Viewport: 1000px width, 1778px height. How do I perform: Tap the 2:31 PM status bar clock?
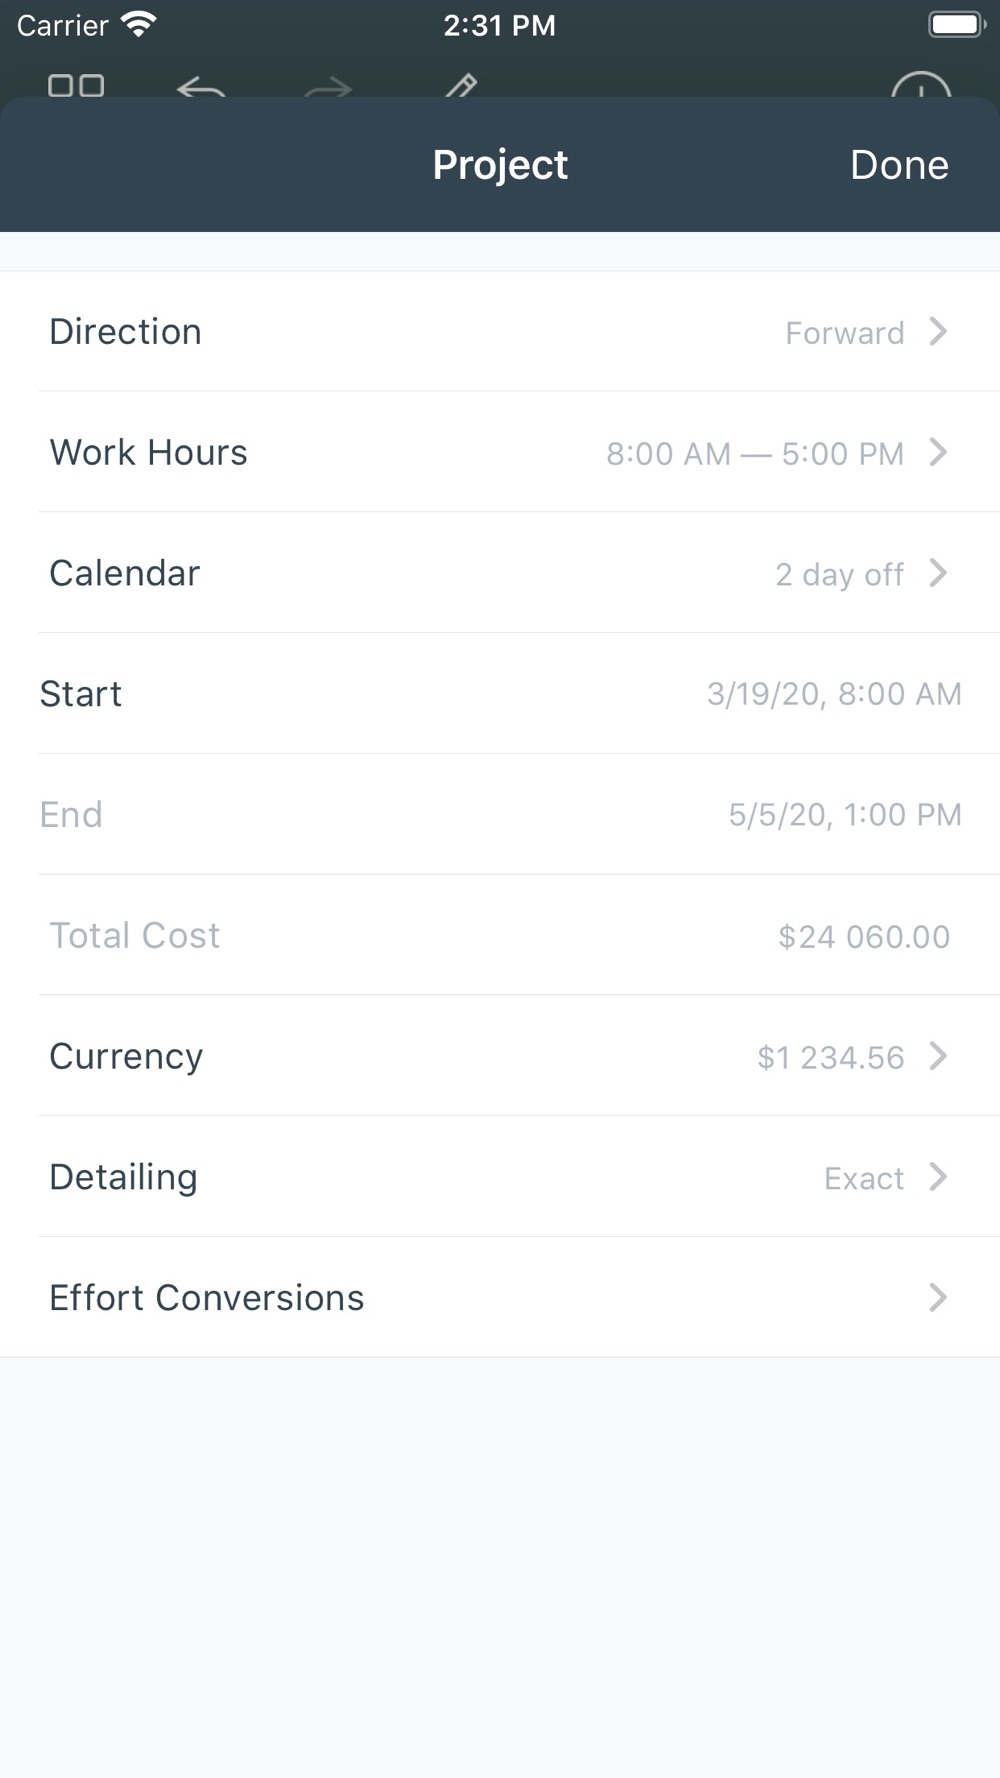tap(499, 25)
